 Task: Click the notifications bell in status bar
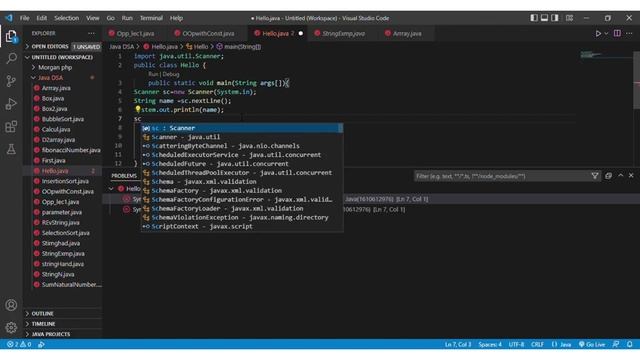[x=629, y=344]
